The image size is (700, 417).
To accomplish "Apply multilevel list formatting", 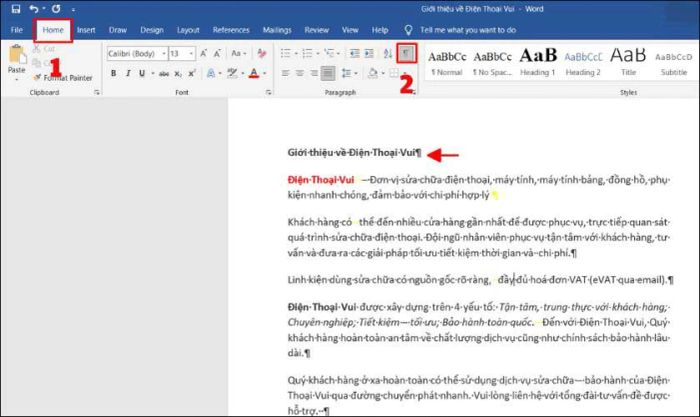I will [329, 54].
